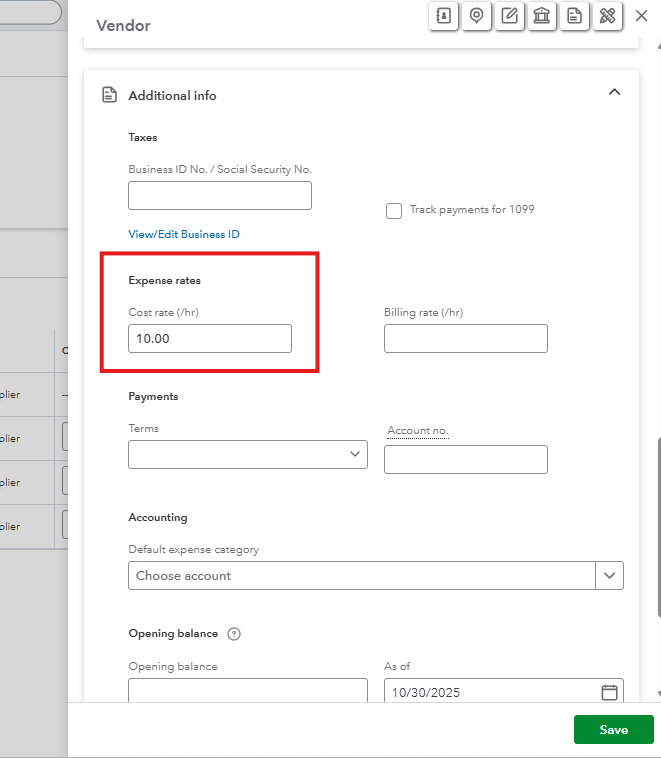The height and width of the screenshot is (758, 661).
Task: Expand Default expense category dropdown arrow
Action: pos(609,575)
